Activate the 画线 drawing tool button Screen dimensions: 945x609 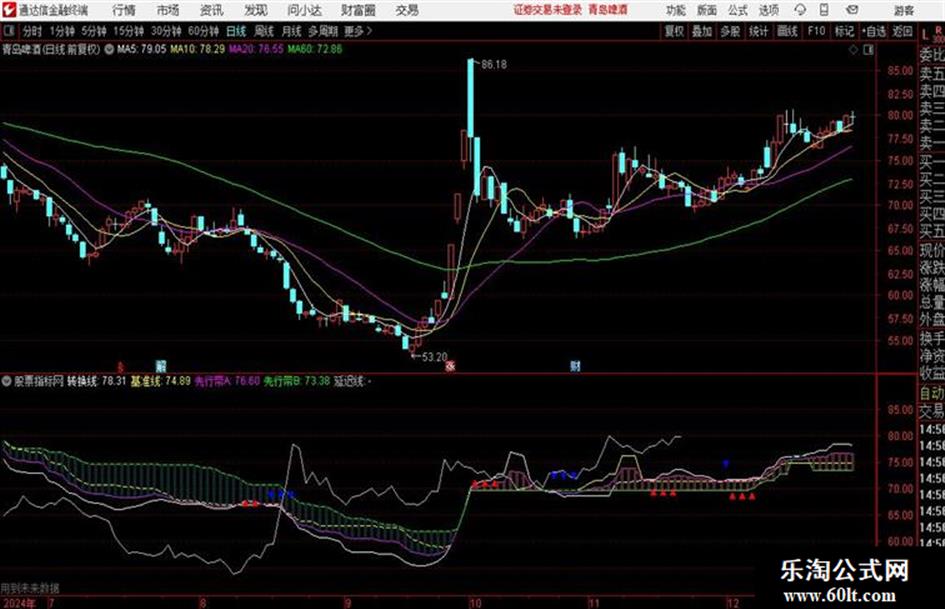(x=787, y=31)
